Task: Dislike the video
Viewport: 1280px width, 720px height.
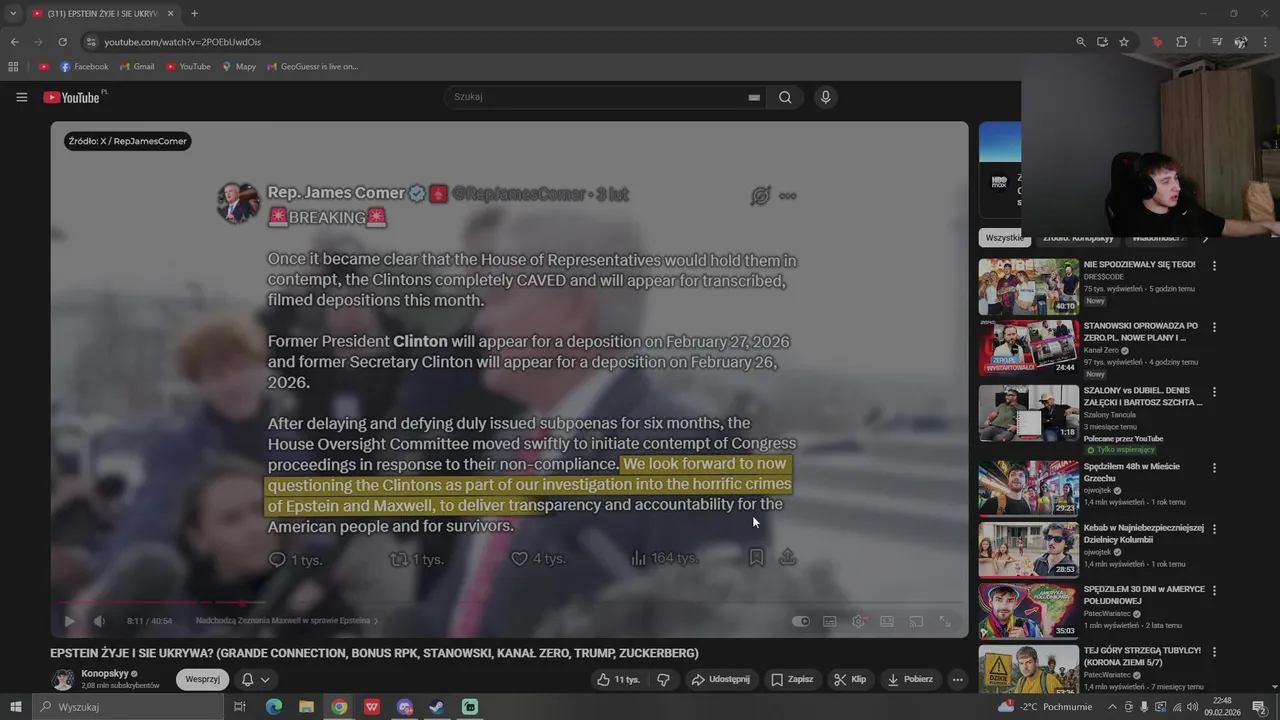Action: [x=663, y=679]
